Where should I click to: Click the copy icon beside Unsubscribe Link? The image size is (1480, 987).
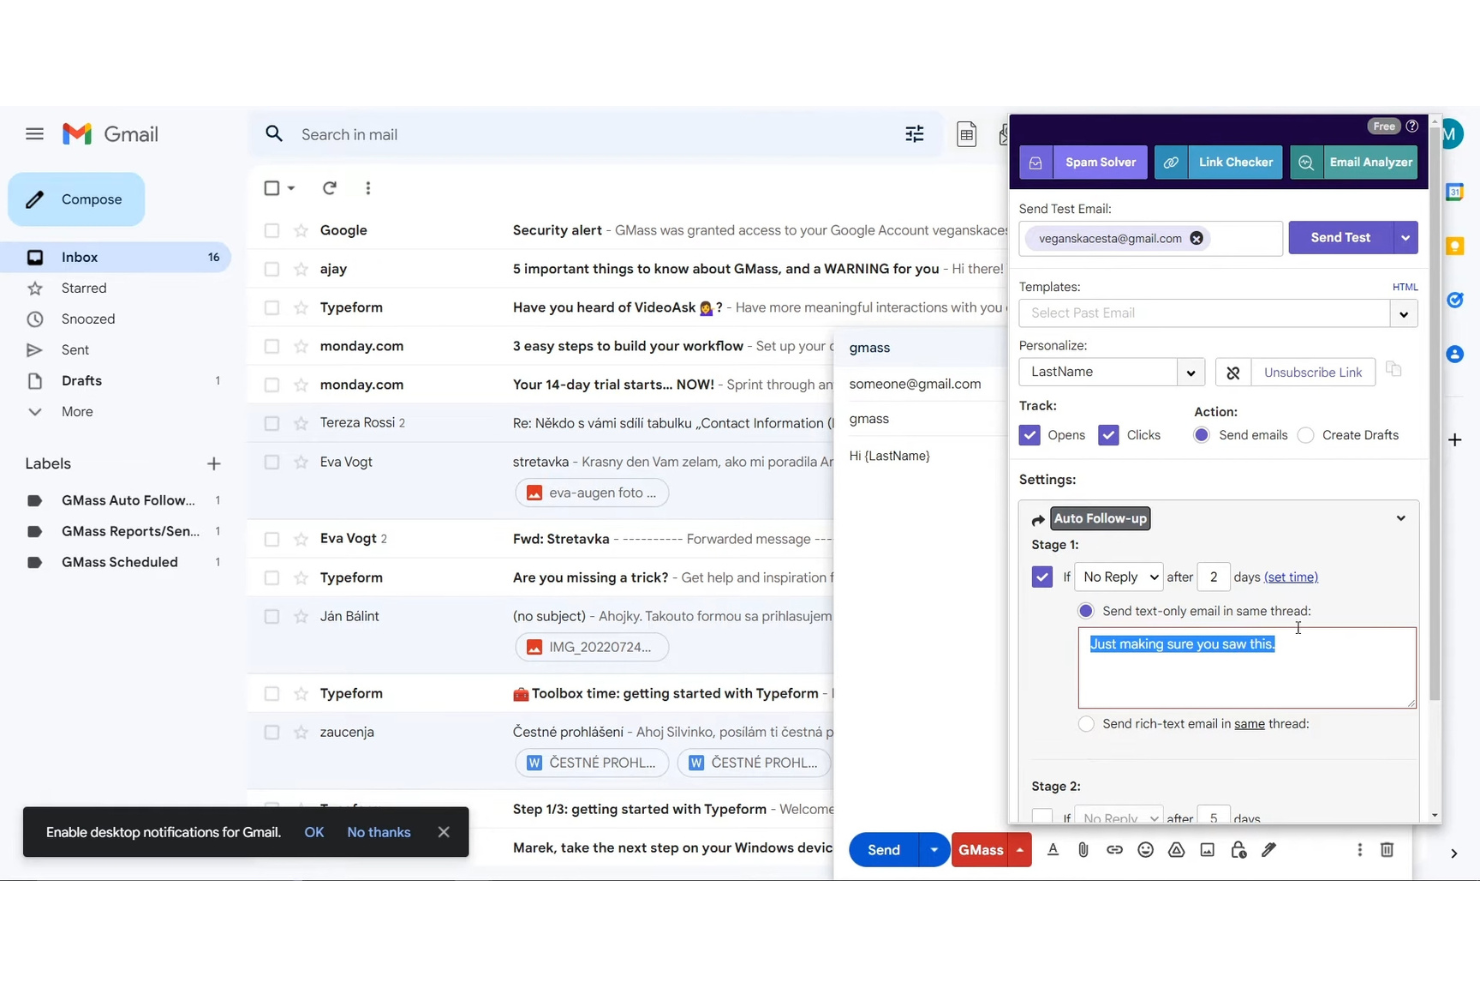pyautogui.click(x=1394, y=370)
